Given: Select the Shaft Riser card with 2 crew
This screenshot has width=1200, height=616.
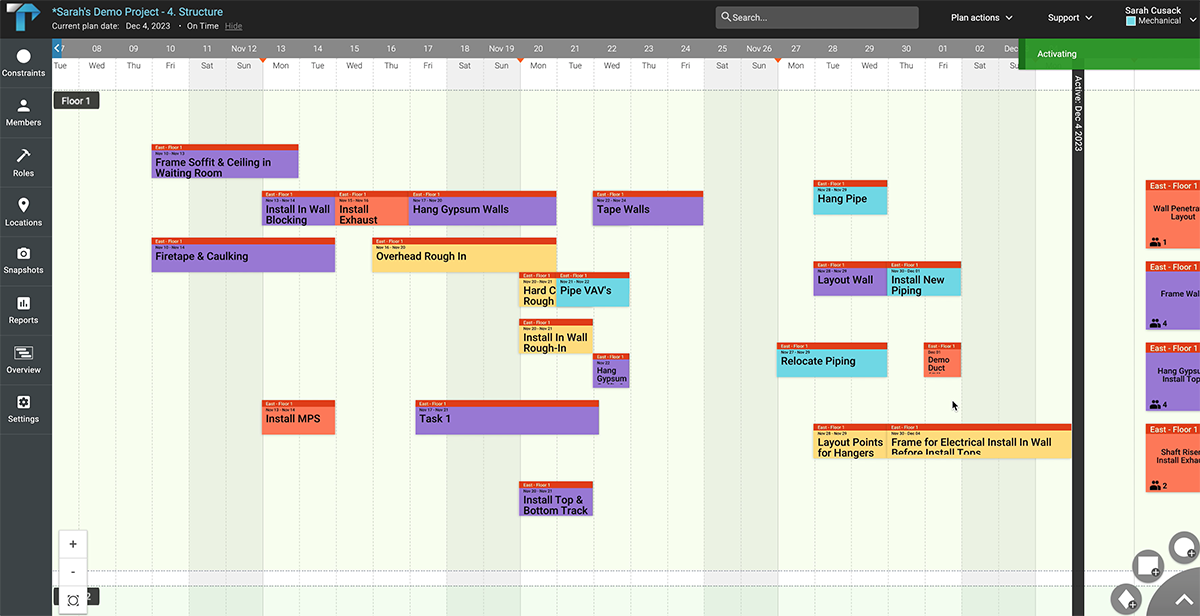Looking at the screenshot, I should 1173,458.
